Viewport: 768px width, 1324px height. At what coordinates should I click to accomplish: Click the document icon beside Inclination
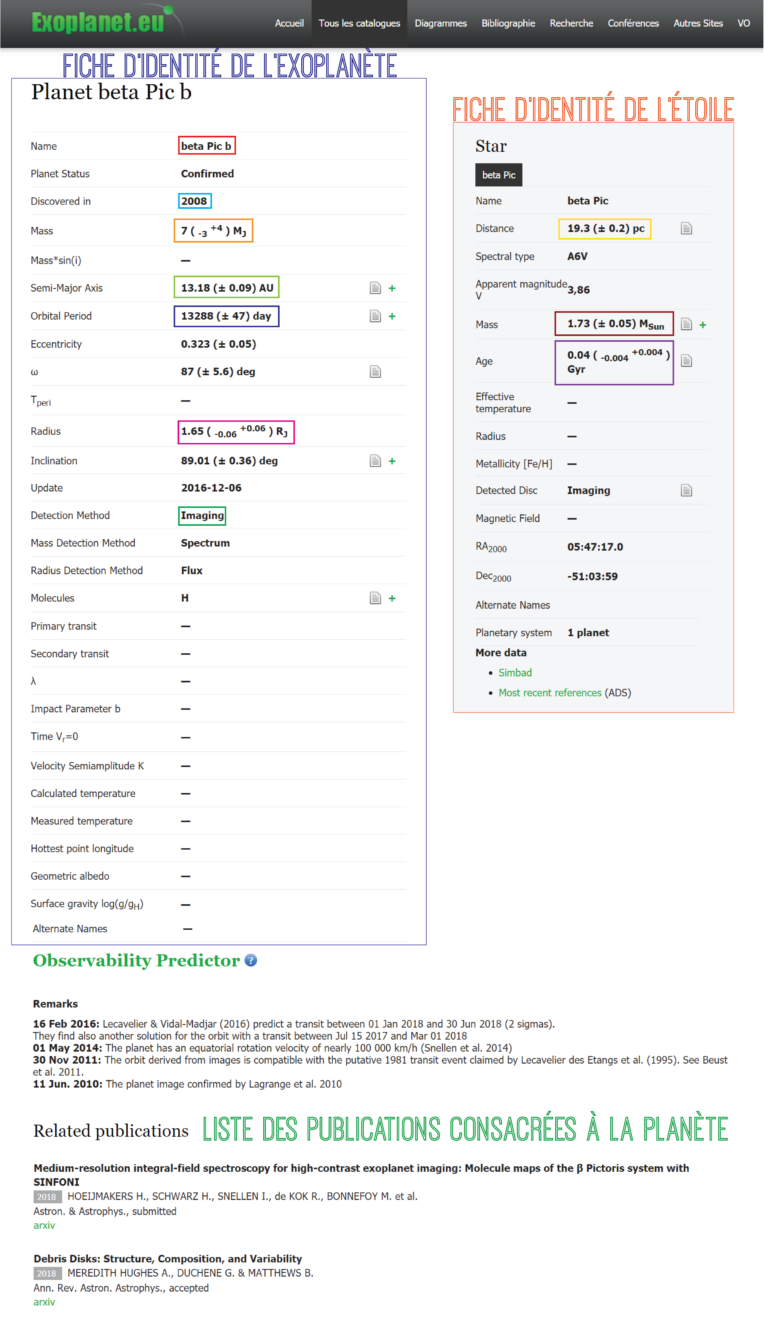pyautogui.click(x=375, y=461)
